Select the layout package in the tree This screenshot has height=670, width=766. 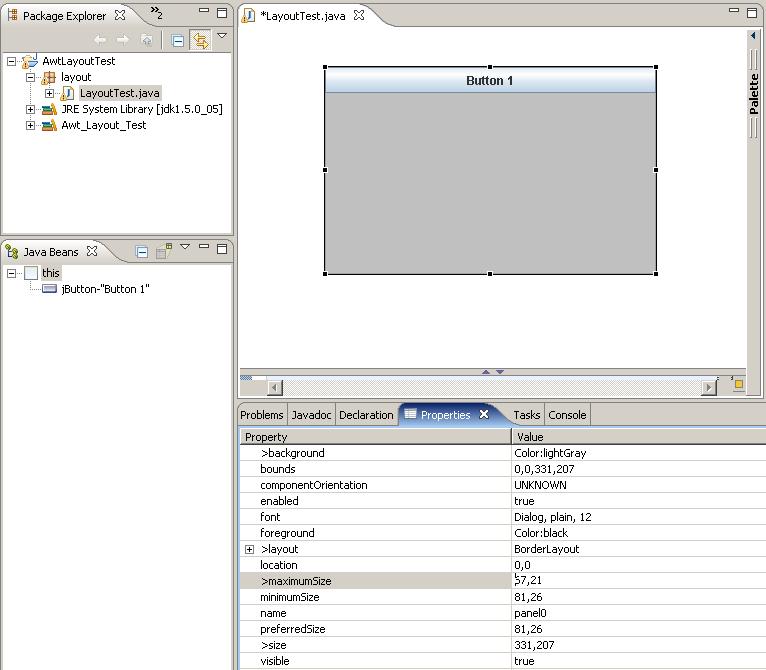coord(75,77)
